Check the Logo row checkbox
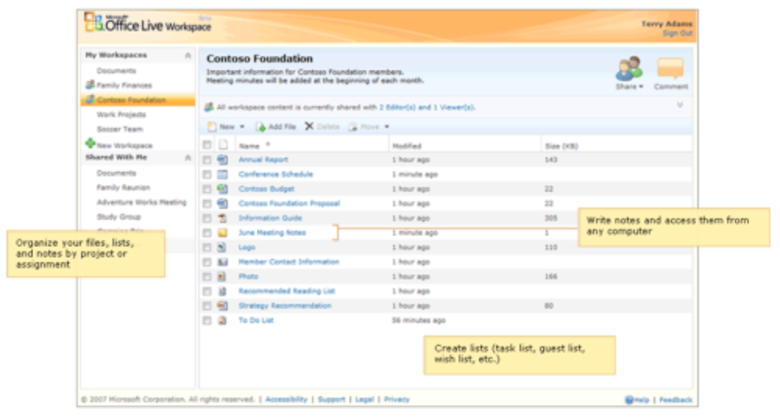780x418 pixels. pos(207,247)
